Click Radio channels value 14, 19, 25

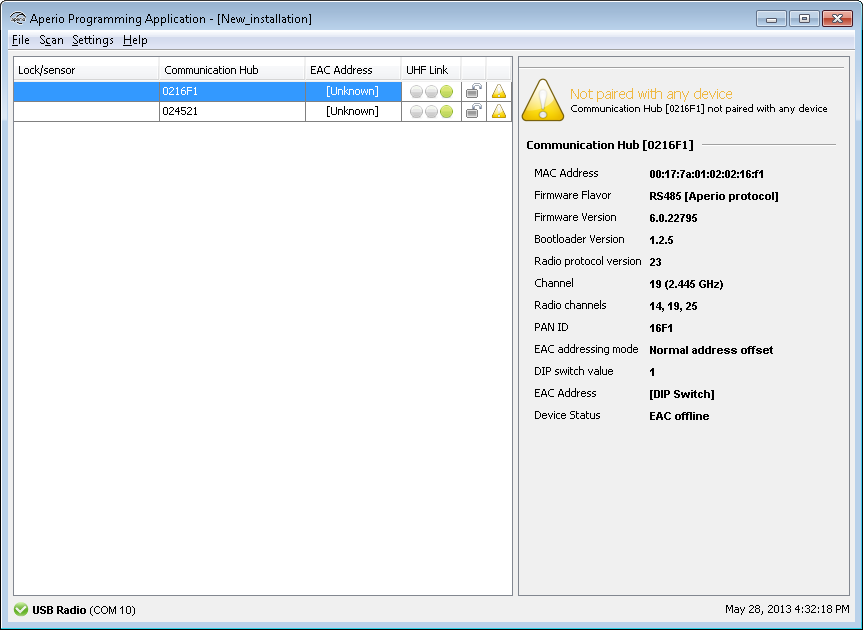click(x=673, y=306)
